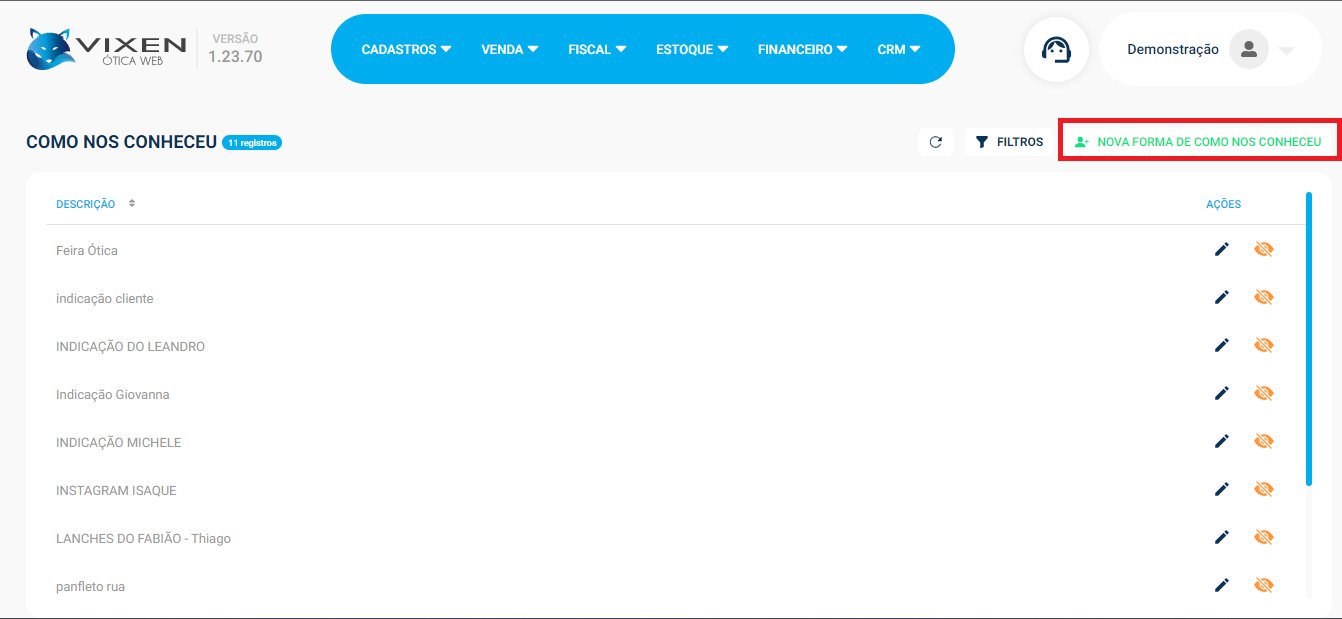
Task: Expand the Demonstração user menu arrow
Action: [1286, 50]
